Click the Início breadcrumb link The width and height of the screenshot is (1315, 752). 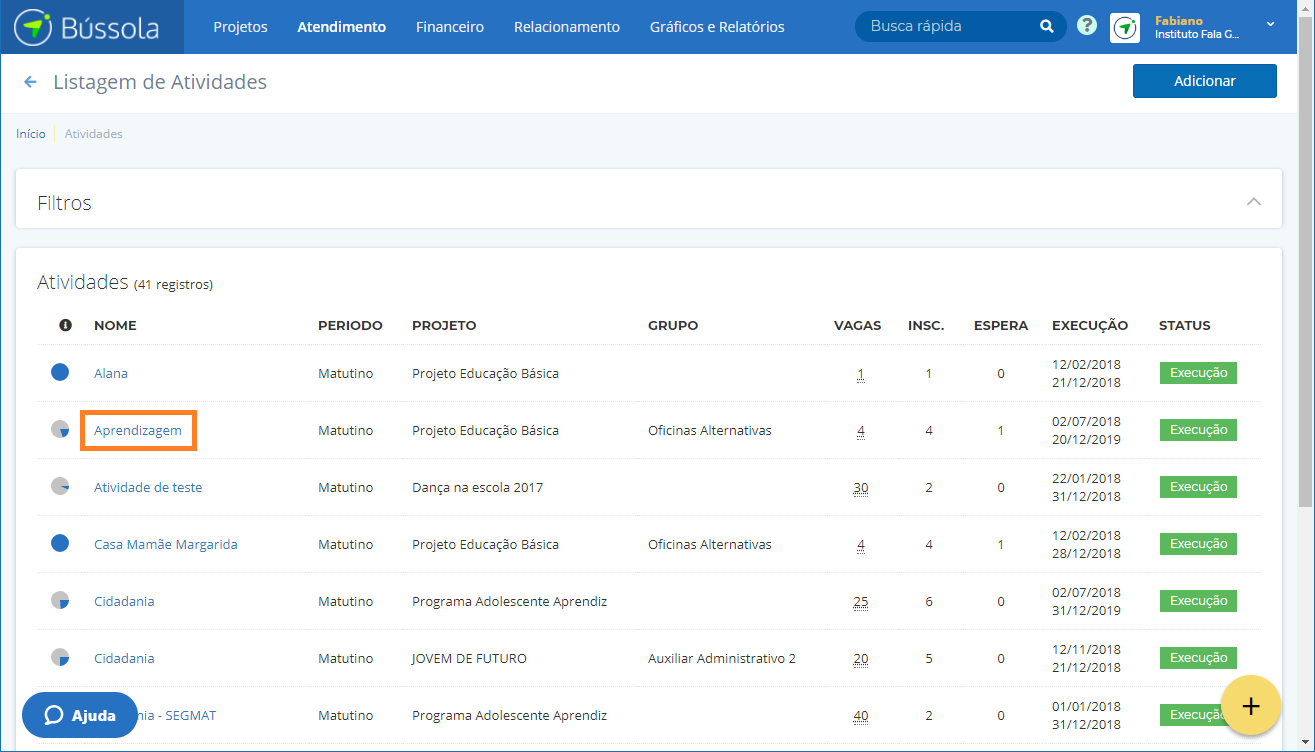(31, 133)
